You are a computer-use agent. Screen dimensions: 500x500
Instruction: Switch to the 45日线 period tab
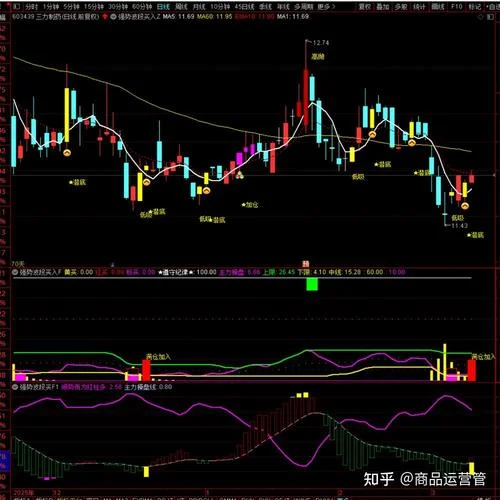tap(244, 7)
